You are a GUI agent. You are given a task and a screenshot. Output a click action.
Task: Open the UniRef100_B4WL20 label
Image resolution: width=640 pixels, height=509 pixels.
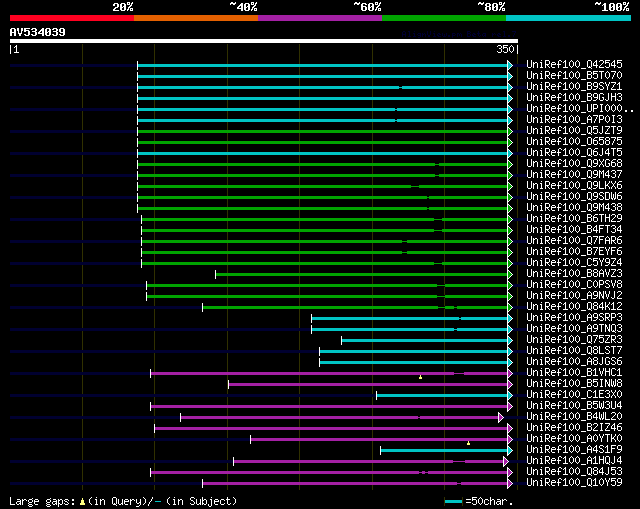pyautogui.click(x=574, y=417)
